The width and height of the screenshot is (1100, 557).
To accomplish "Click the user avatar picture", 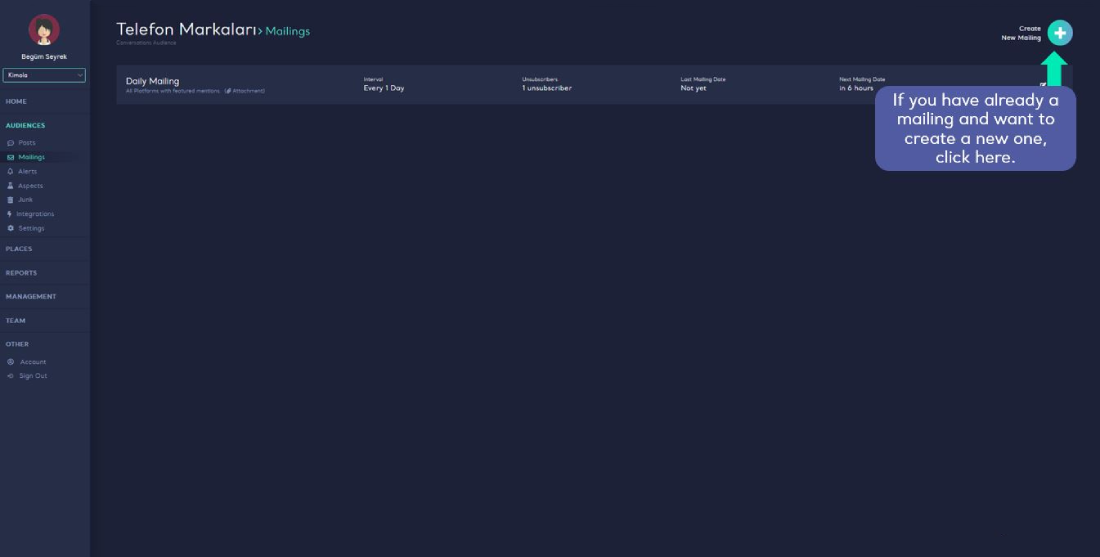I will (x=44, y=30).
